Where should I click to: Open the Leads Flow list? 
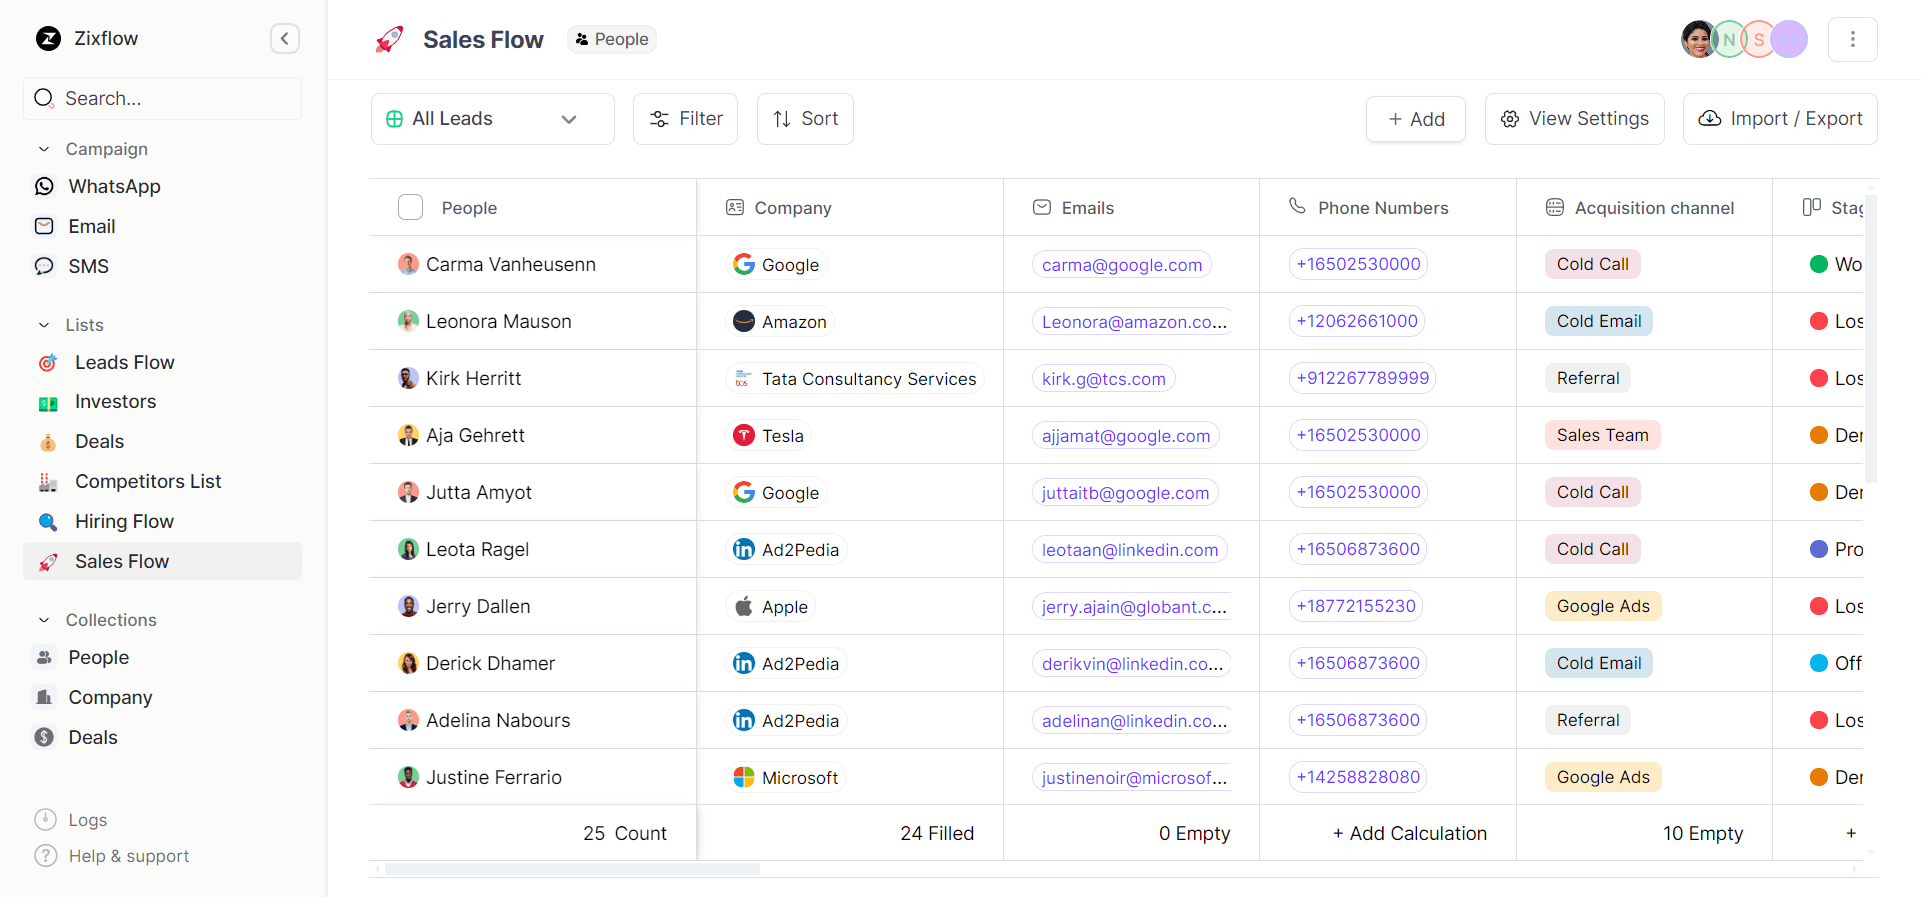pyautogui.click(x=124, y=363)
